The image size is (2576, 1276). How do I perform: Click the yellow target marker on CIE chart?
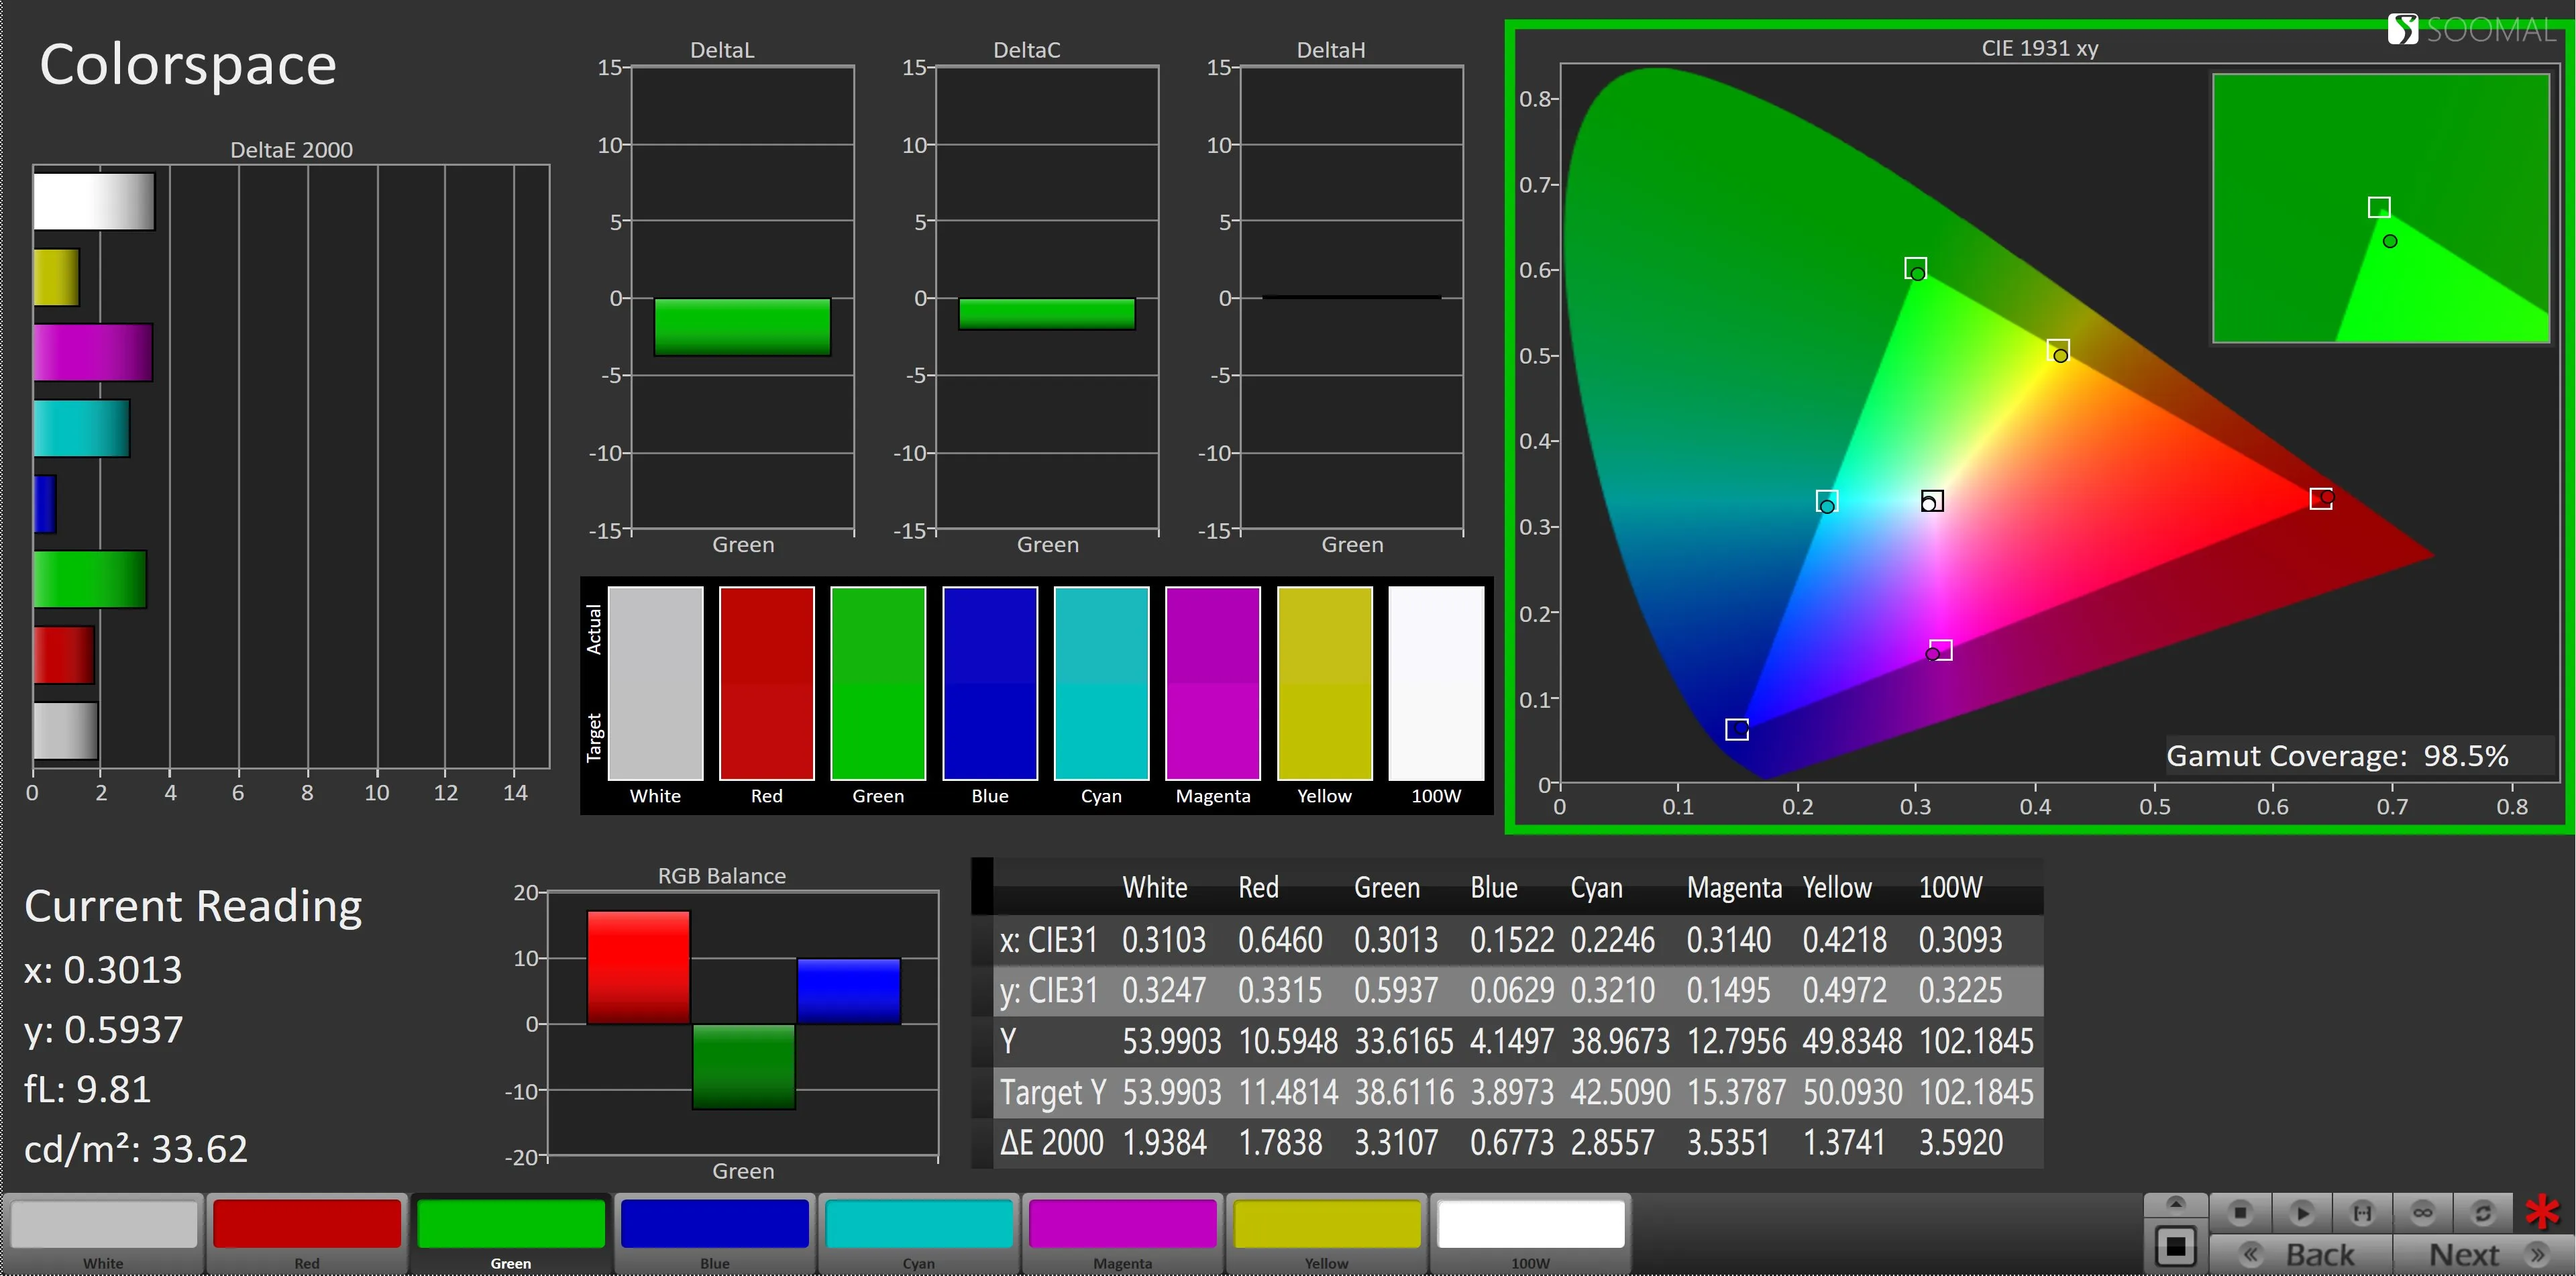2058,350
